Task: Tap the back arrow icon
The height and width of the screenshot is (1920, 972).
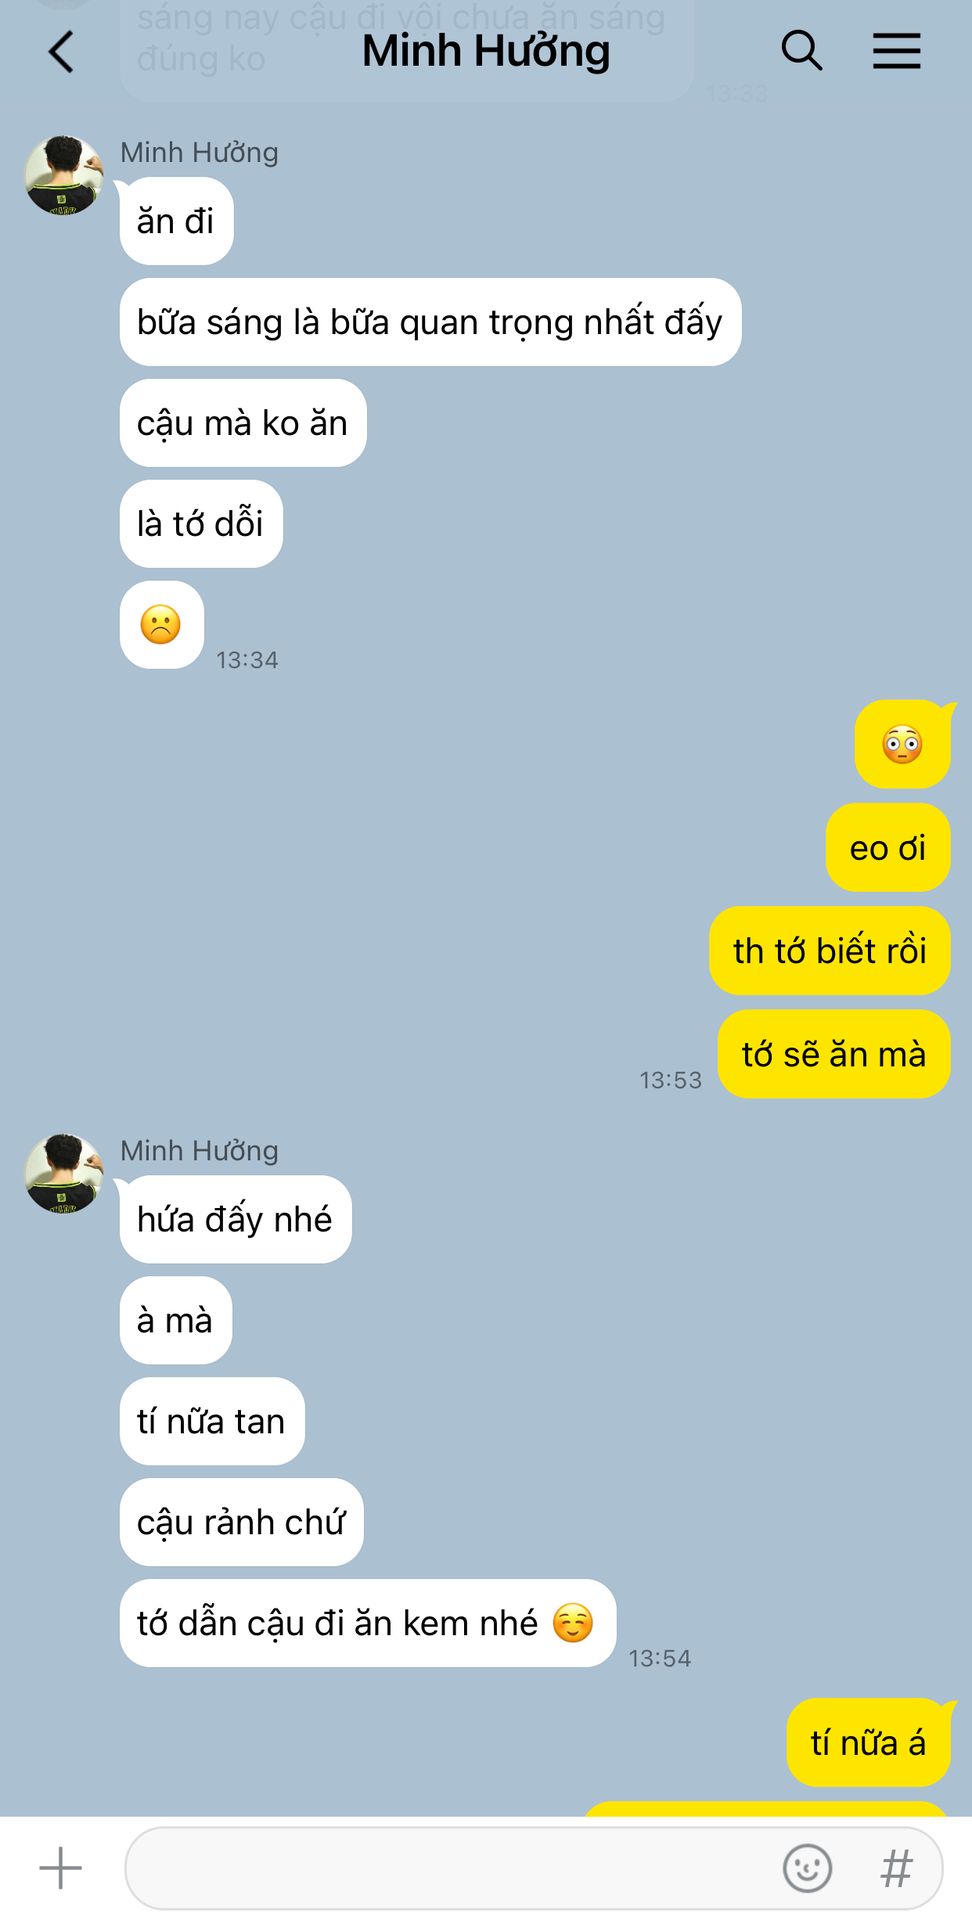Action: 61,51
